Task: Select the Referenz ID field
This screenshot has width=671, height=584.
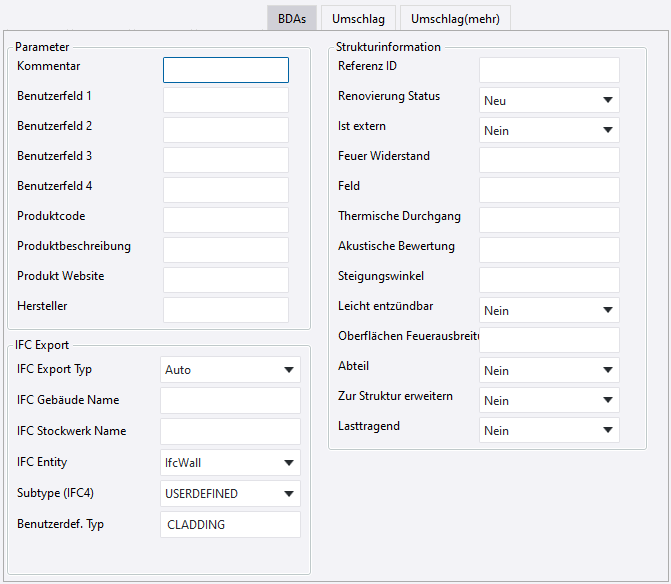Action: point(549,70)
